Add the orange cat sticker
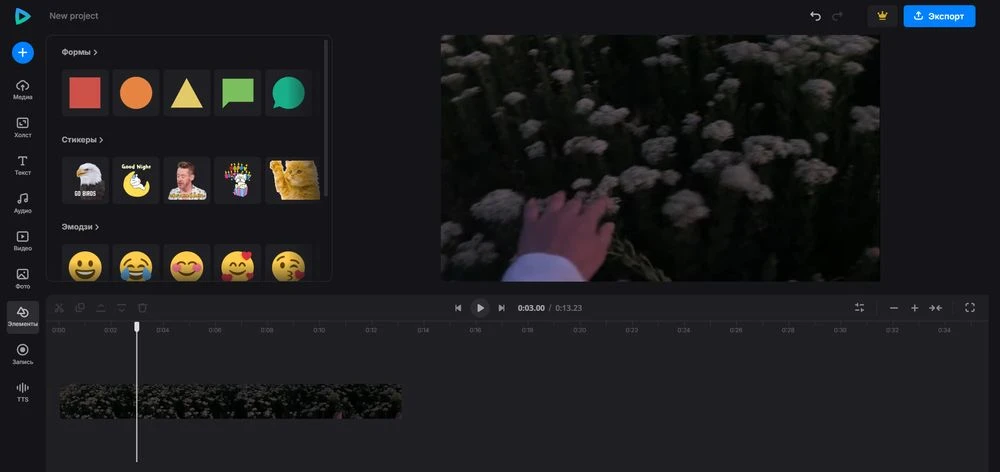The image size is (1000, 472). point(293,180)
